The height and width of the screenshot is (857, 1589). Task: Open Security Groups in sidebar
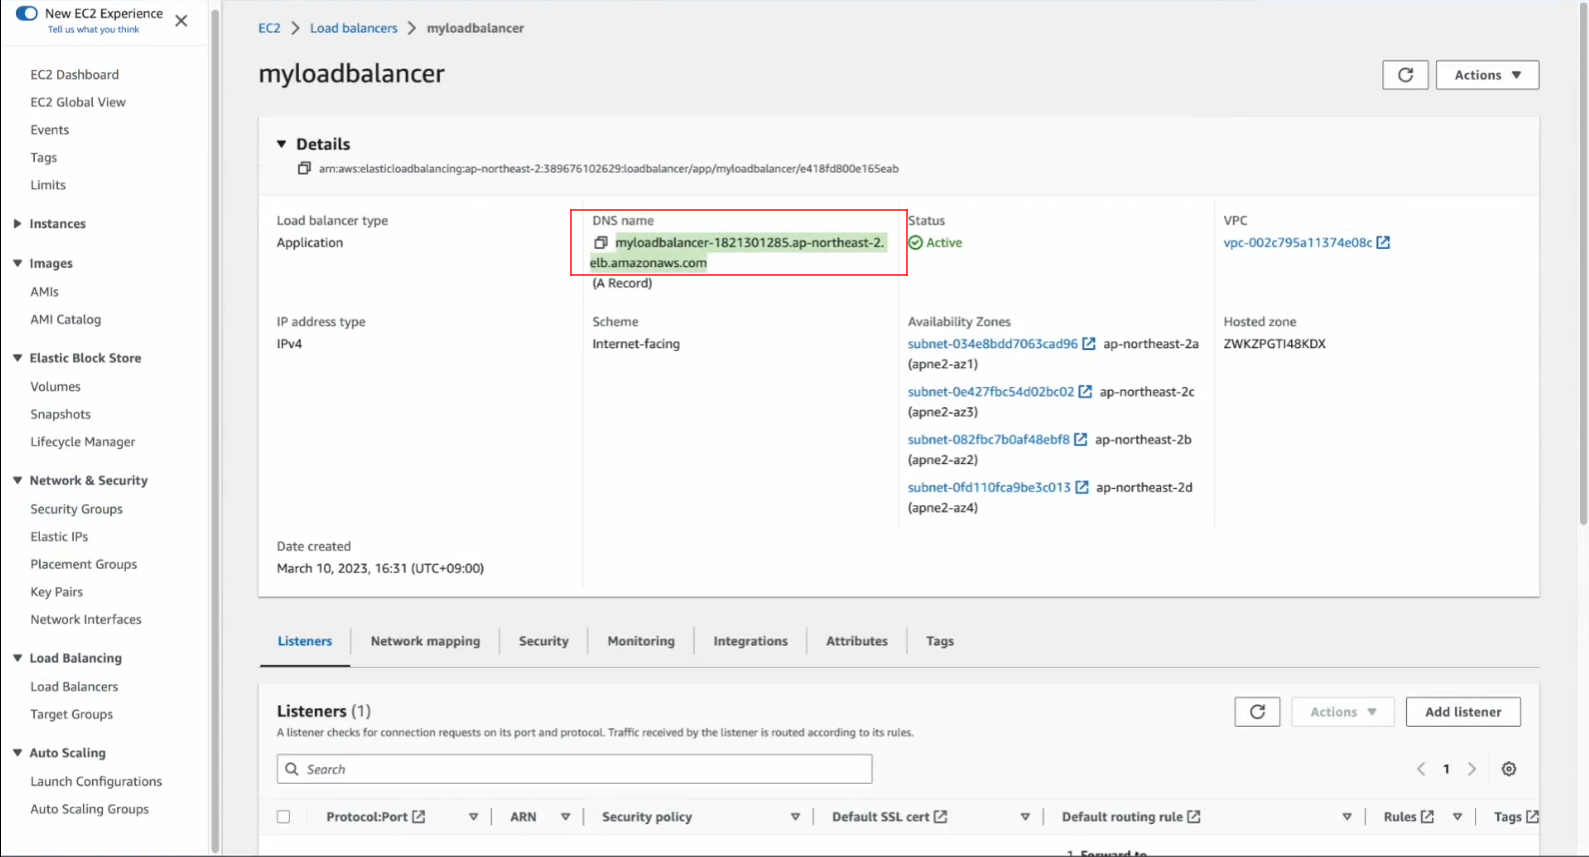[76, 509]
